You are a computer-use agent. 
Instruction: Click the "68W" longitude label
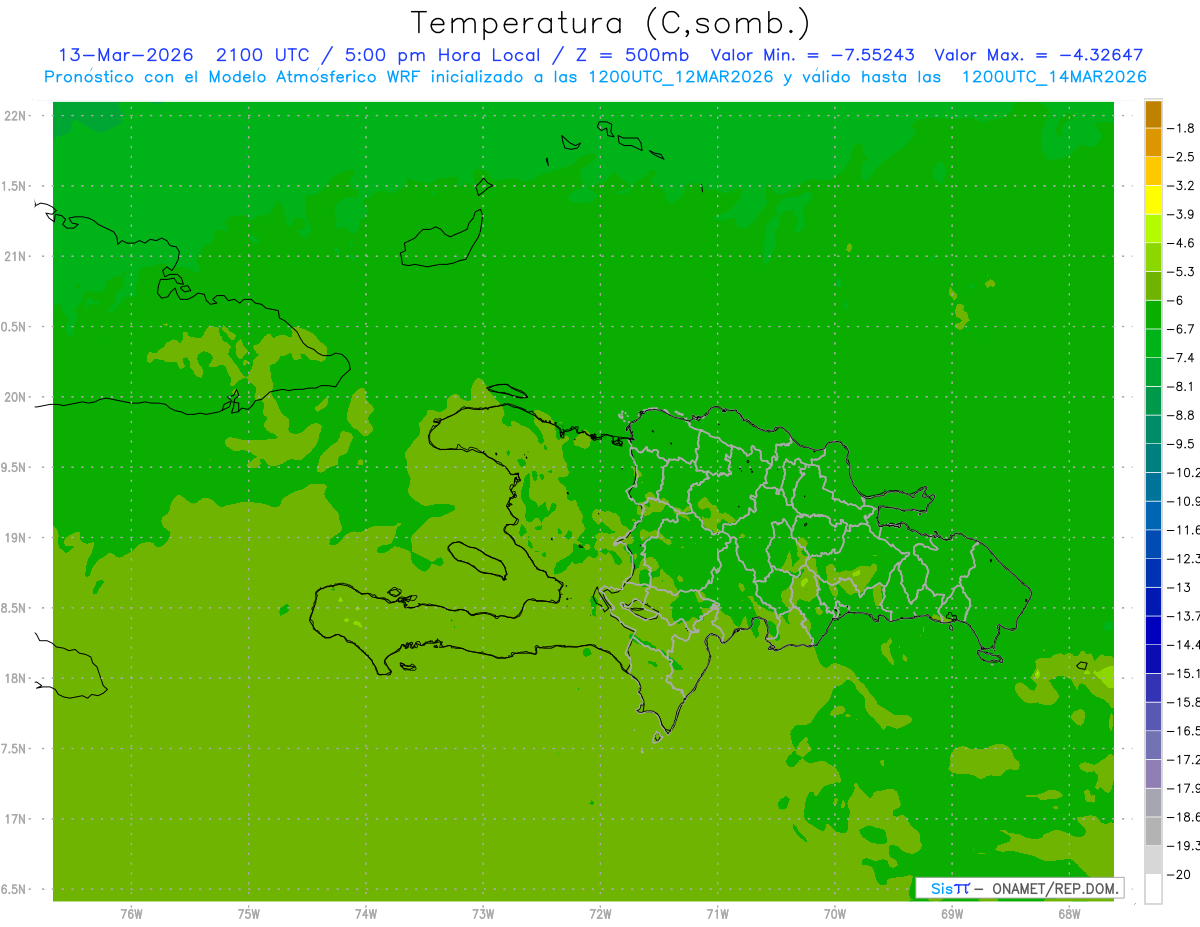pos(1069,914)
